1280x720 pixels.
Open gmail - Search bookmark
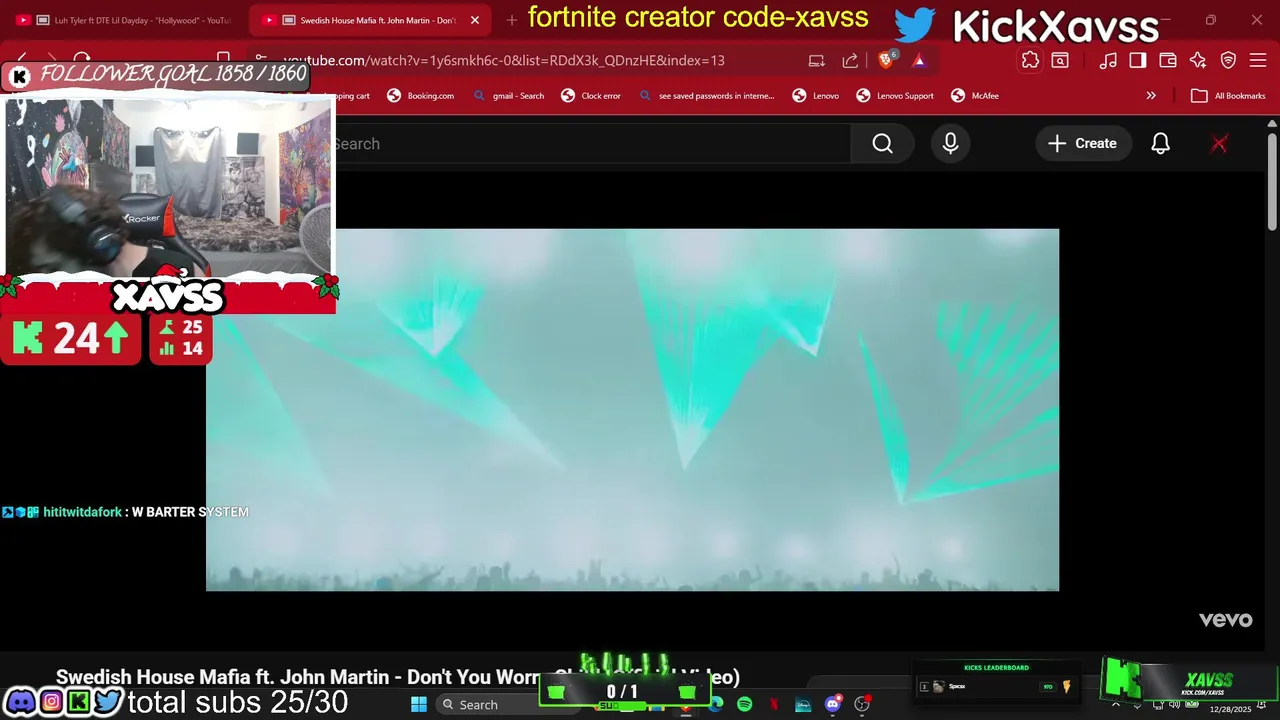click(x=509, y=96)
